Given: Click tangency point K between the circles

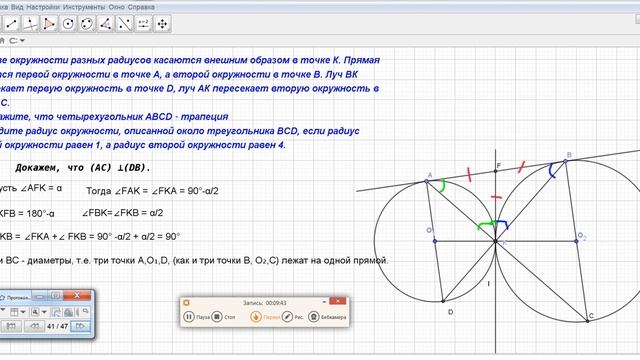Looking at the screenshot, I should [496, 241].
